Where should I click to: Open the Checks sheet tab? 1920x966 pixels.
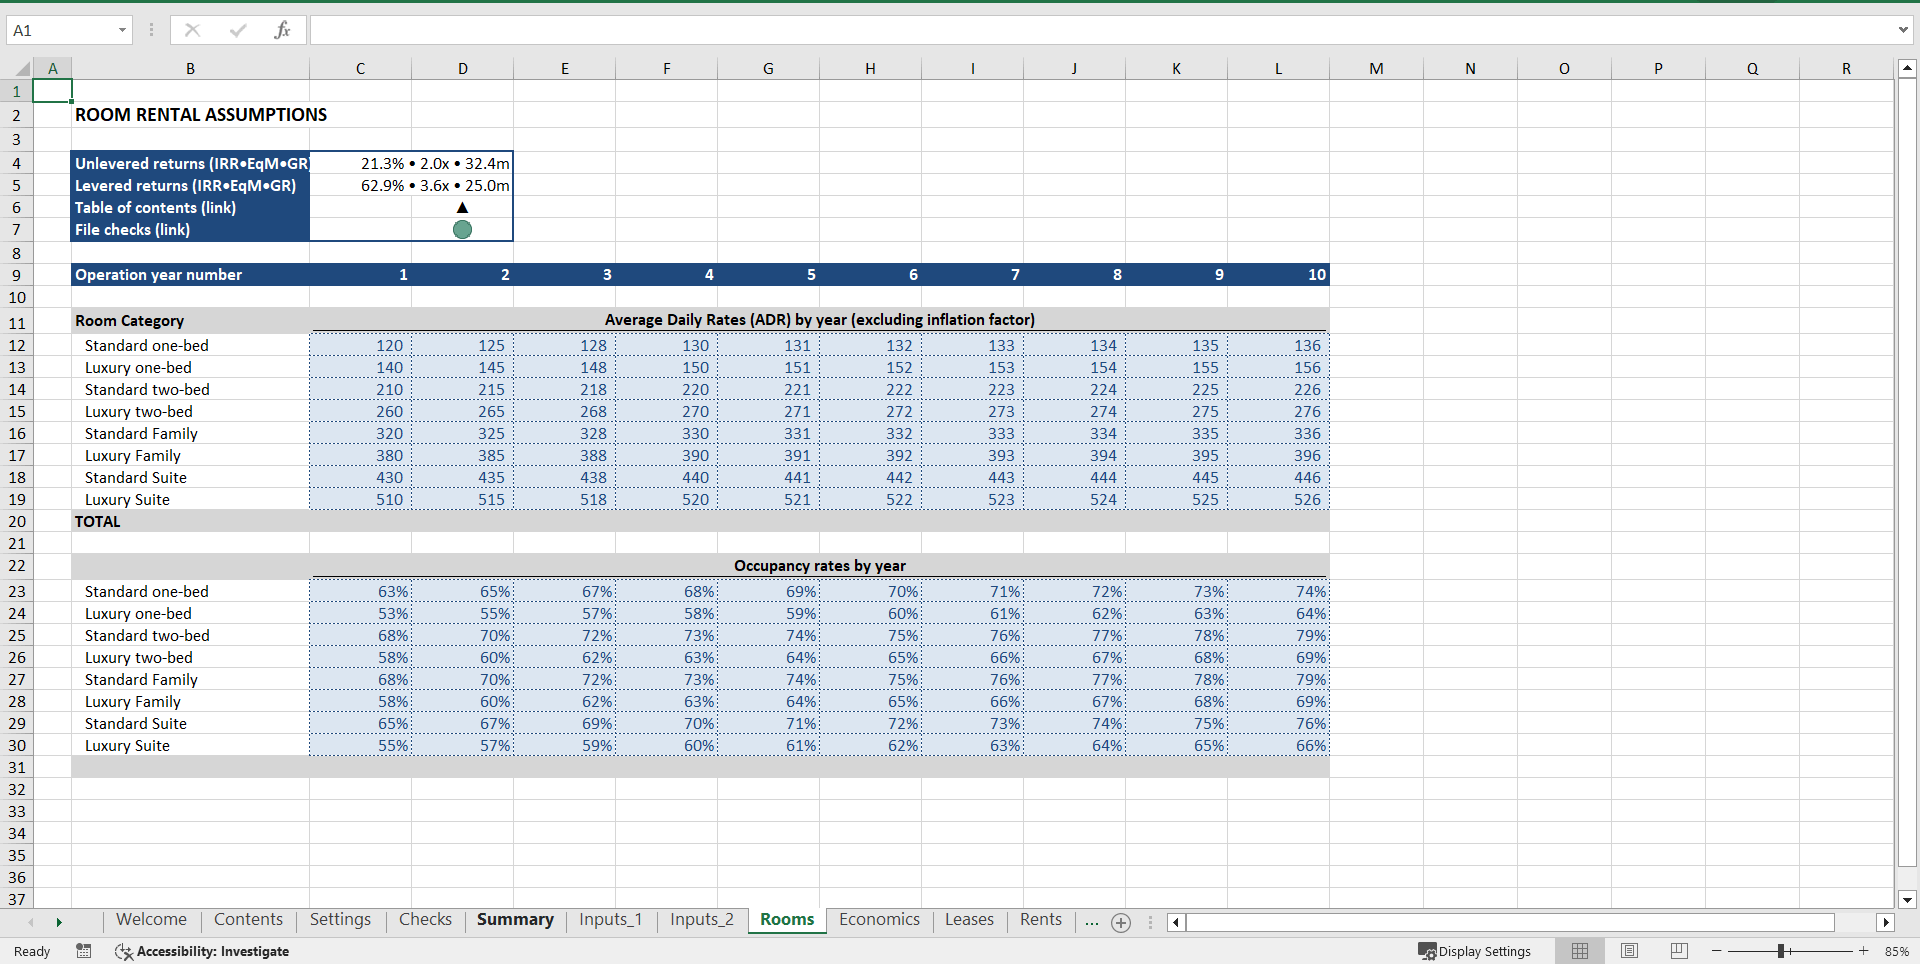tap(425, 920)
